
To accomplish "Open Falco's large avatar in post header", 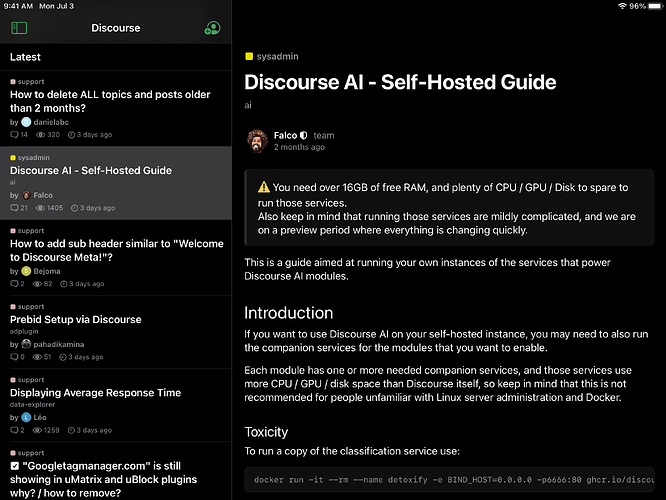I will pos(257,141).
